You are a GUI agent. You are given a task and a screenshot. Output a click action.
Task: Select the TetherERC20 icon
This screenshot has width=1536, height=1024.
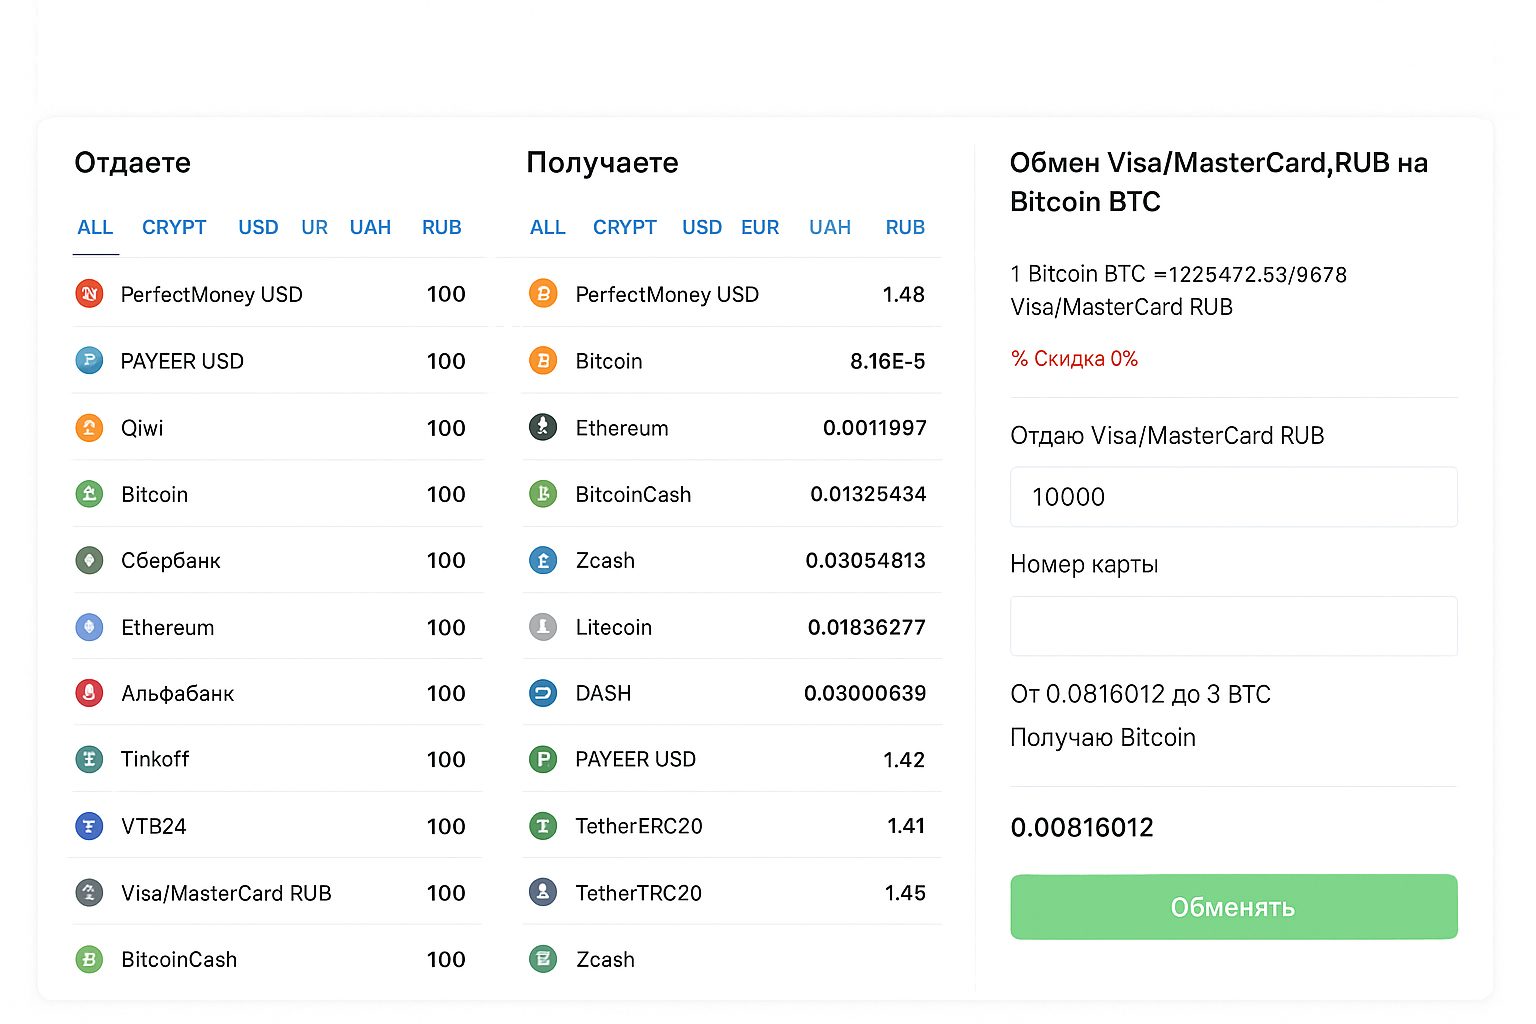[543, 826]
